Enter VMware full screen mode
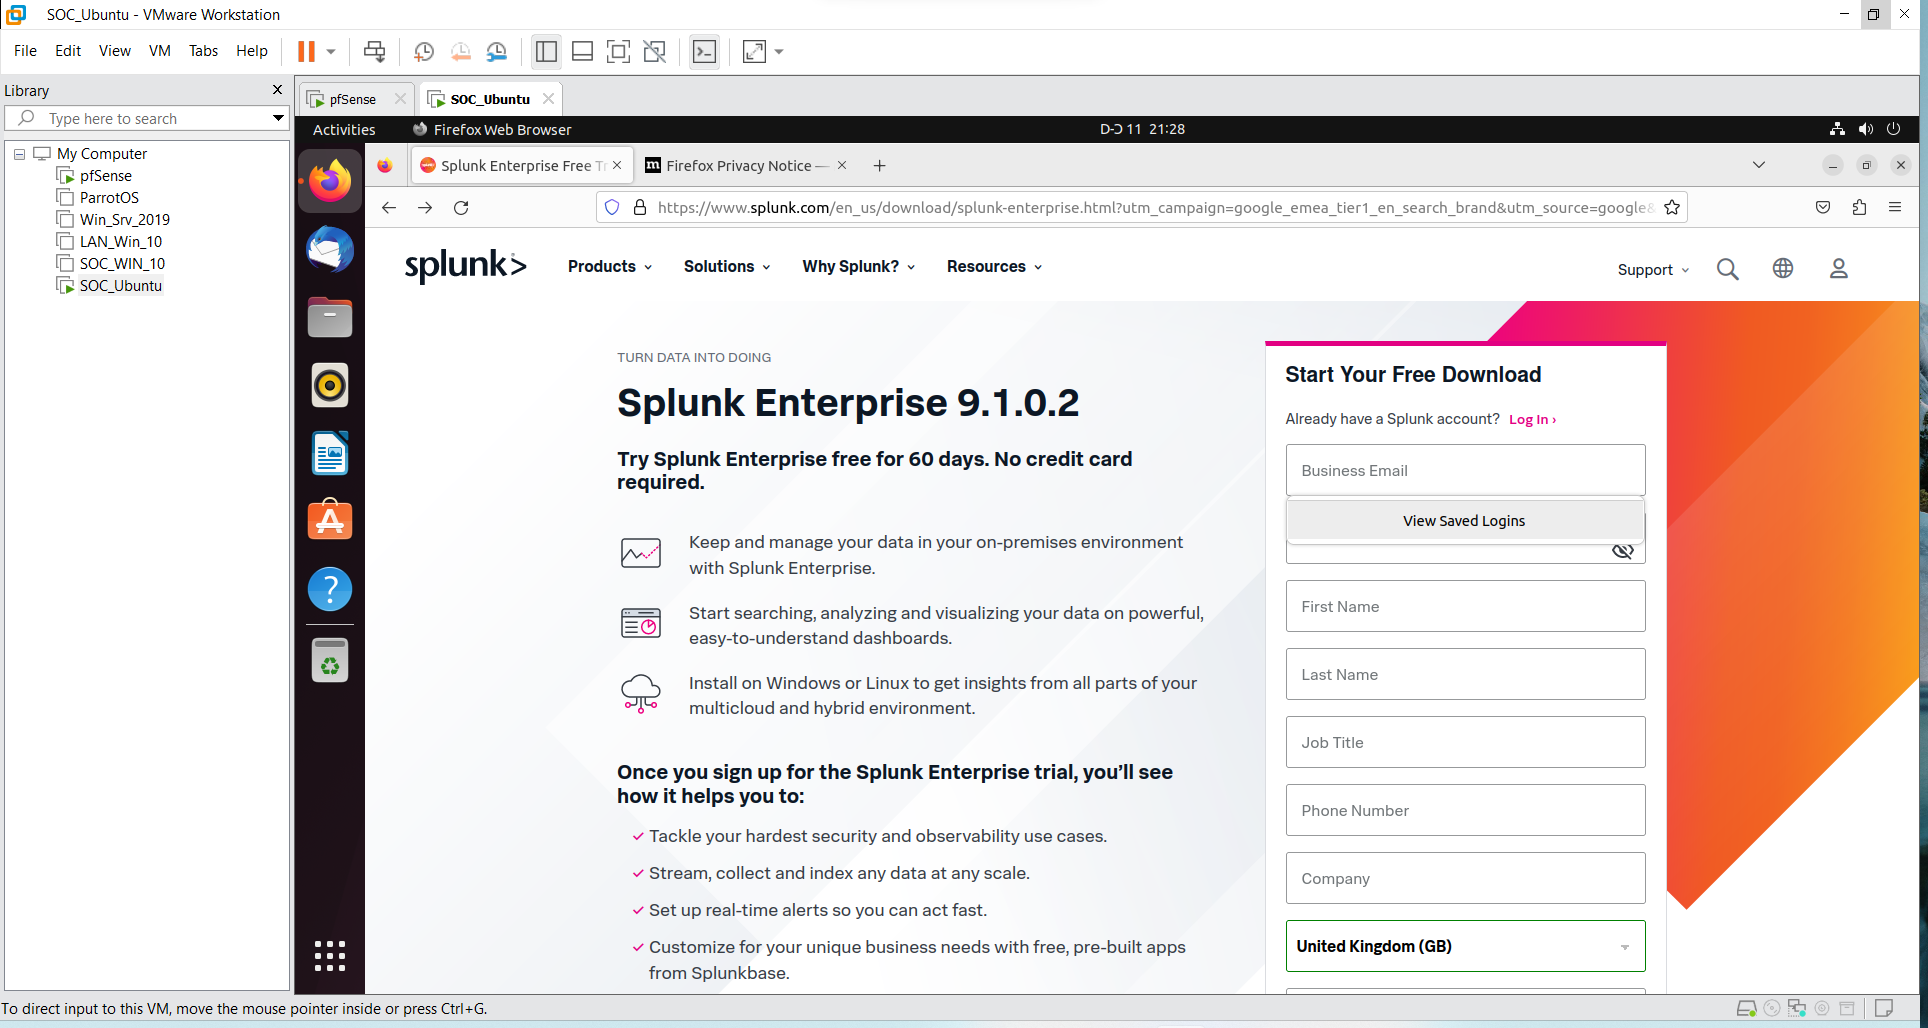This screenshot has width=1928, height=1028. point(618,51)
